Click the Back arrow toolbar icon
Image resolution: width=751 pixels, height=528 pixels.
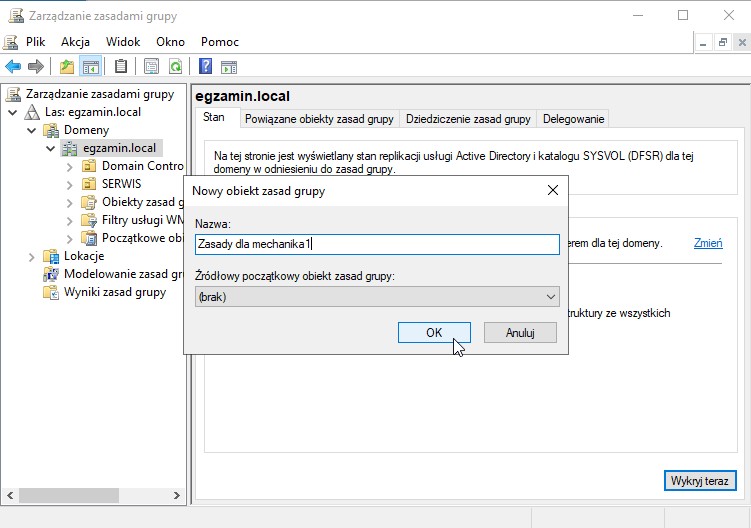13,67
